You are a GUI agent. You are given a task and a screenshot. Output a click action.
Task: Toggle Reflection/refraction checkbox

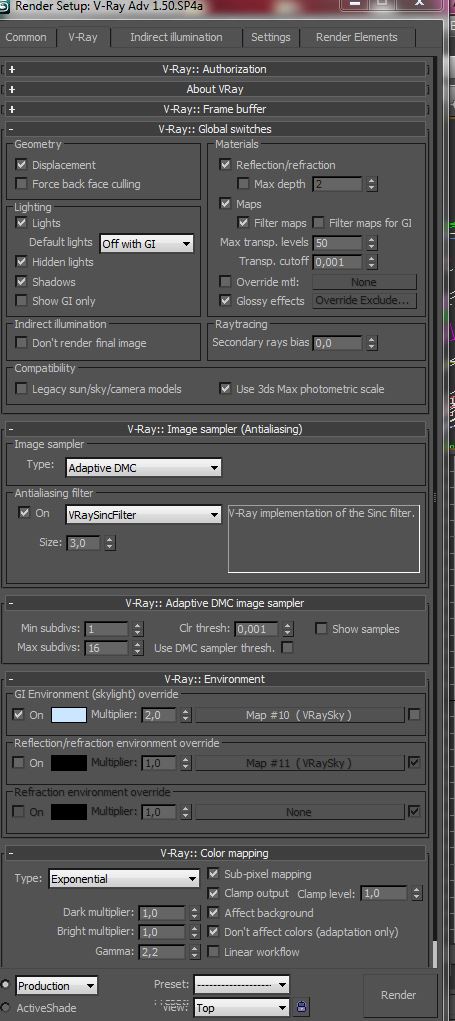(x=225, y=165)
